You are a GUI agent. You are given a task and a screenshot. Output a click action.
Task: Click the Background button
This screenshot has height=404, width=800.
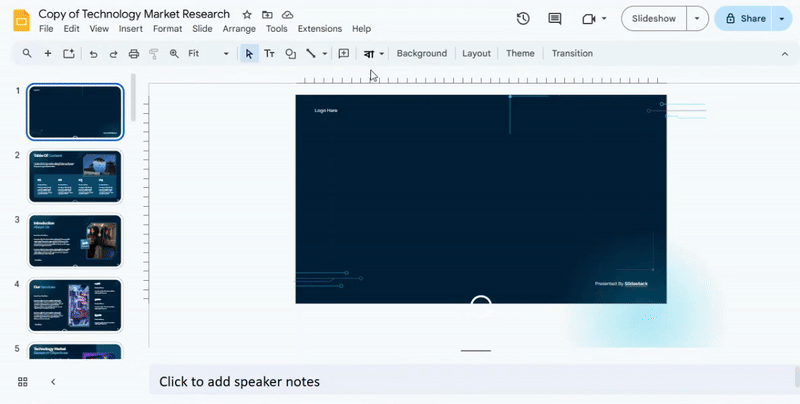(x=421, y=54)
